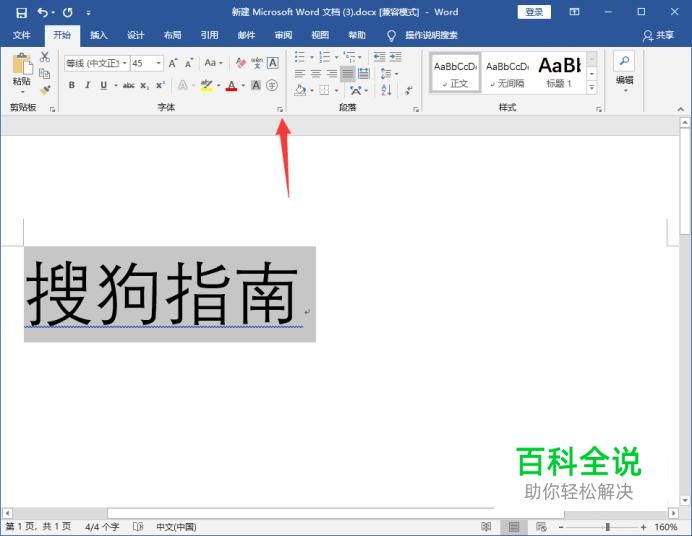This screenshot has height=536, width=692.
Task: Sort with the A-Z icon
Action: click(386, 90)
